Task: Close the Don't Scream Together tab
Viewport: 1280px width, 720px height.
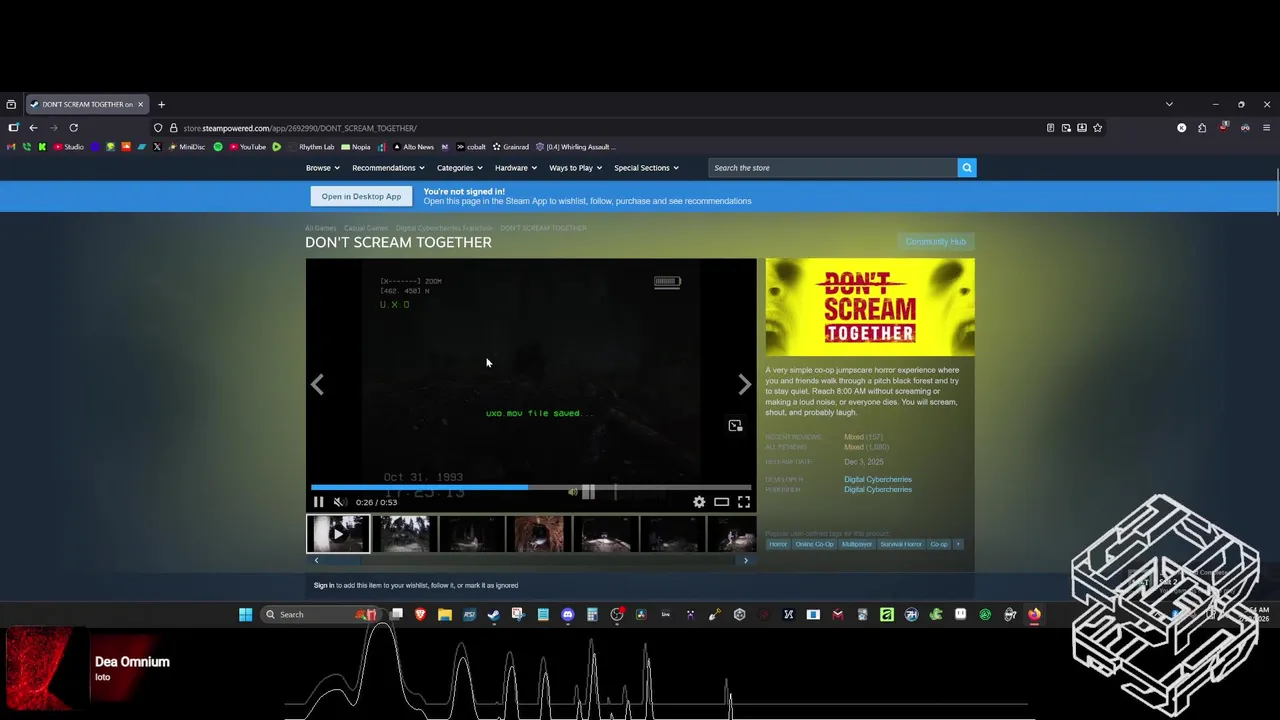Action: (x=140, y=104)
